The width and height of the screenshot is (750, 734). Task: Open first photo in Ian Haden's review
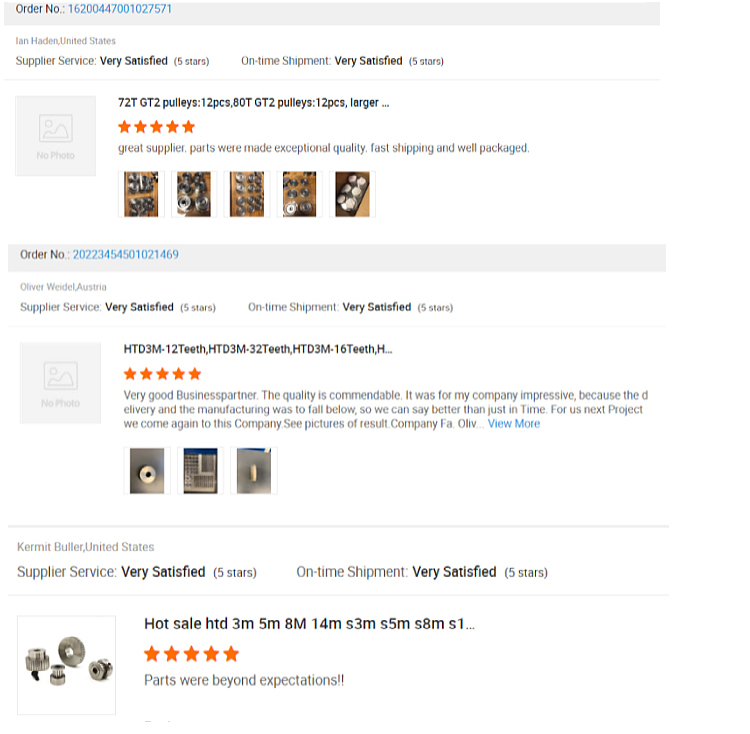click(141, 194)
